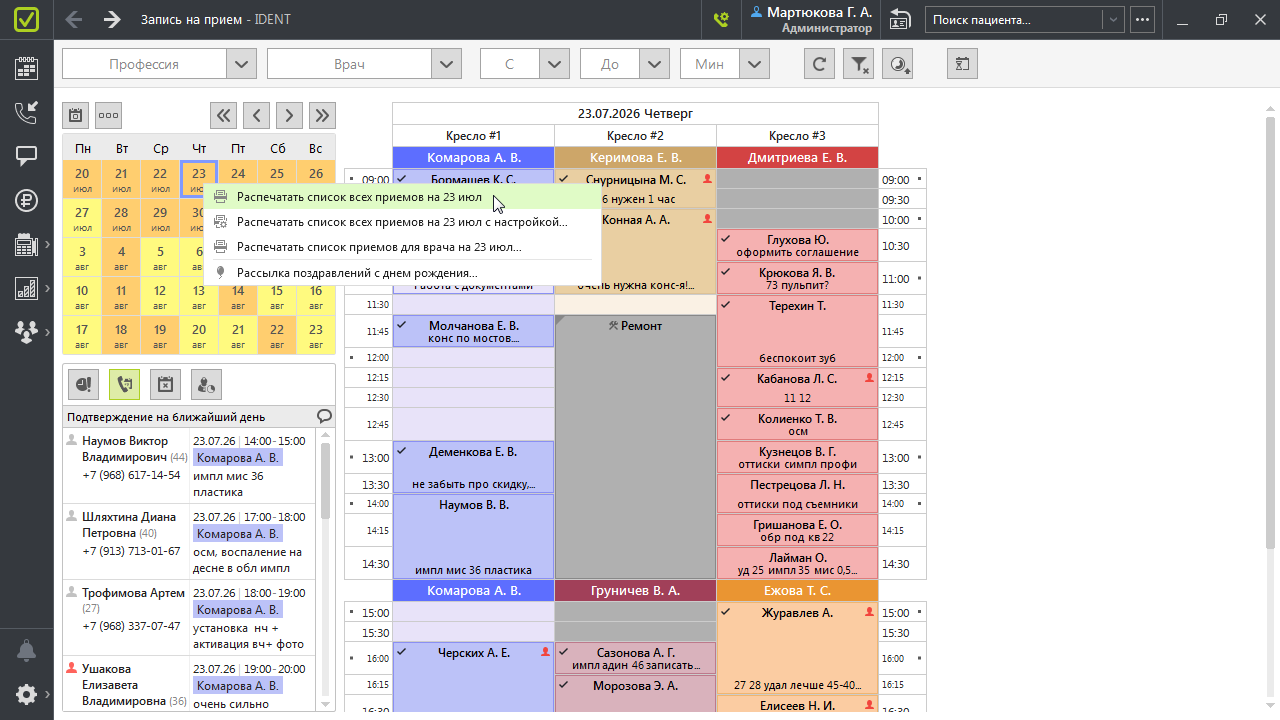Select Наумов Виктор Владимирович confirmation entry
The height and width of the screenshot is (720, 1280).
[x=189, y=467]
